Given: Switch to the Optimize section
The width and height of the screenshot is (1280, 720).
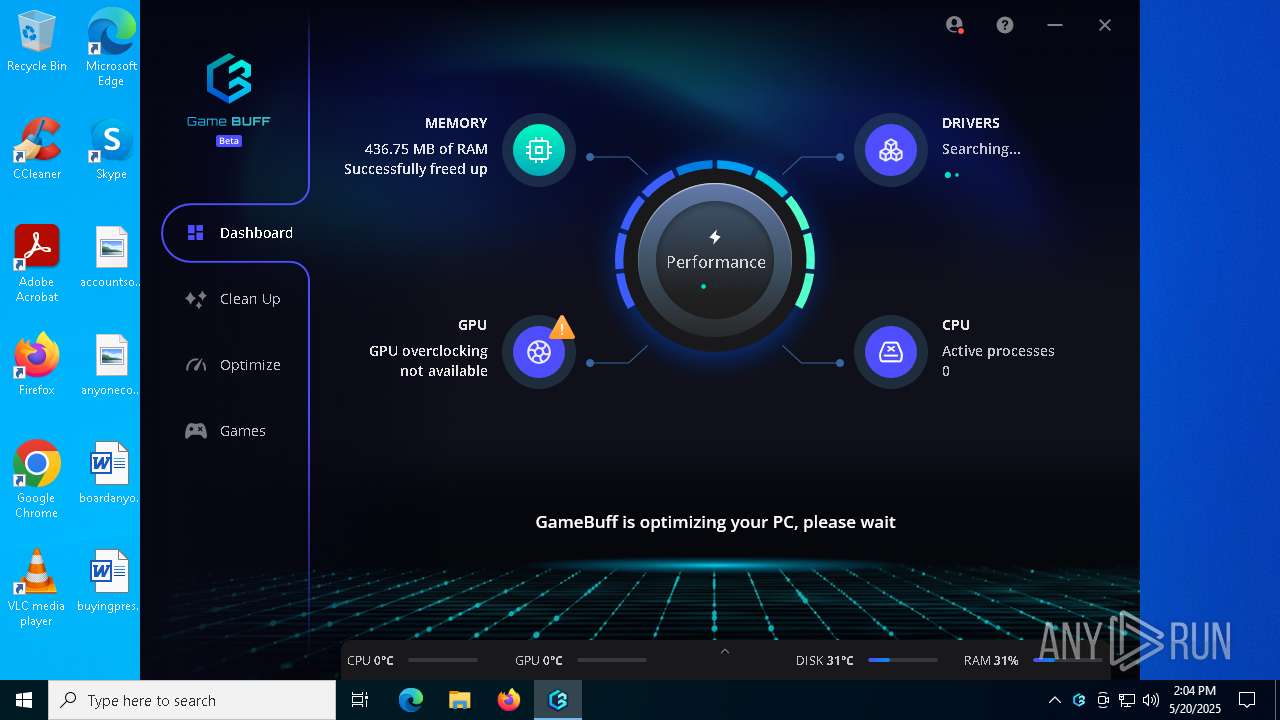Looking at the screenshot, I should [236, 365].
